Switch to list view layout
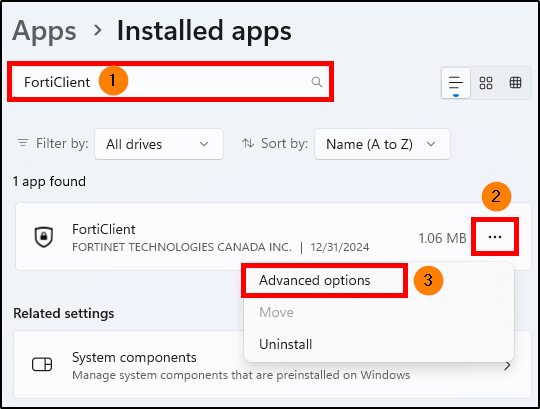Screen dimensions: 540x409 pos(456,83)
